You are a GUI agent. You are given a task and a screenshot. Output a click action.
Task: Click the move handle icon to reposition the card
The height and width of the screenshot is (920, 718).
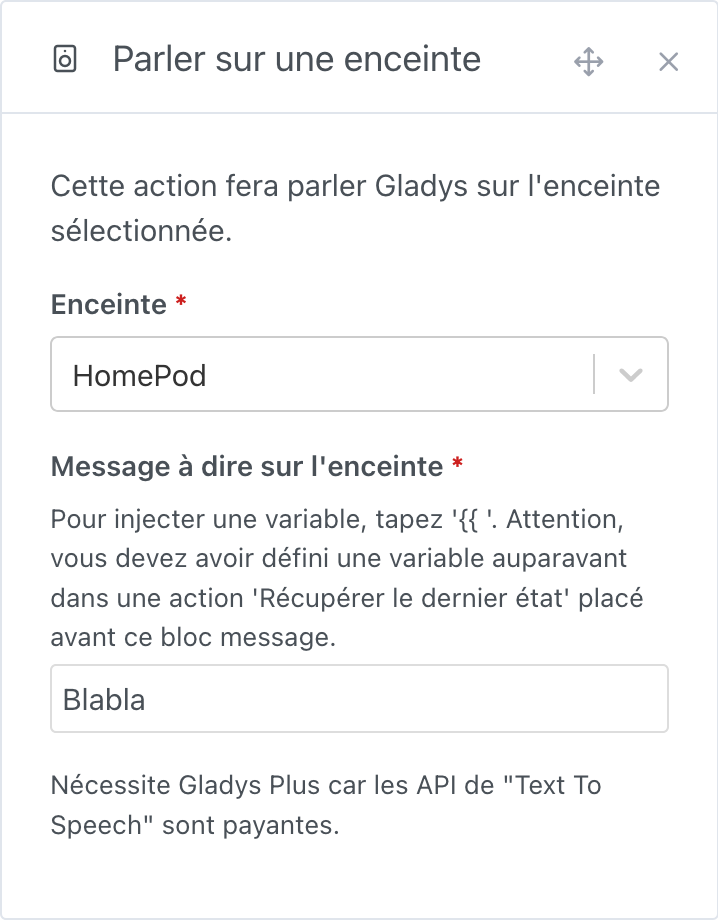tap(588, 61)
